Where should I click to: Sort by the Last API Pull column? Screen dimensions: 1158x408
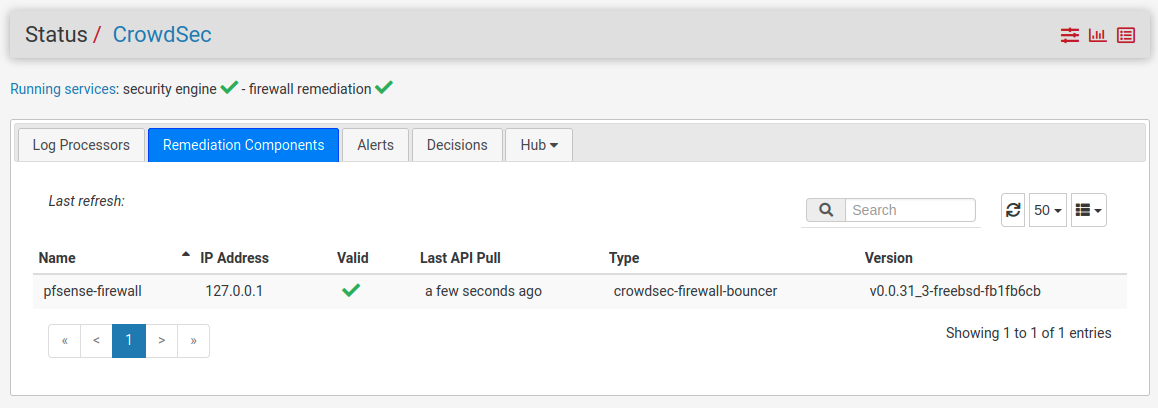[x=460, y=258]
